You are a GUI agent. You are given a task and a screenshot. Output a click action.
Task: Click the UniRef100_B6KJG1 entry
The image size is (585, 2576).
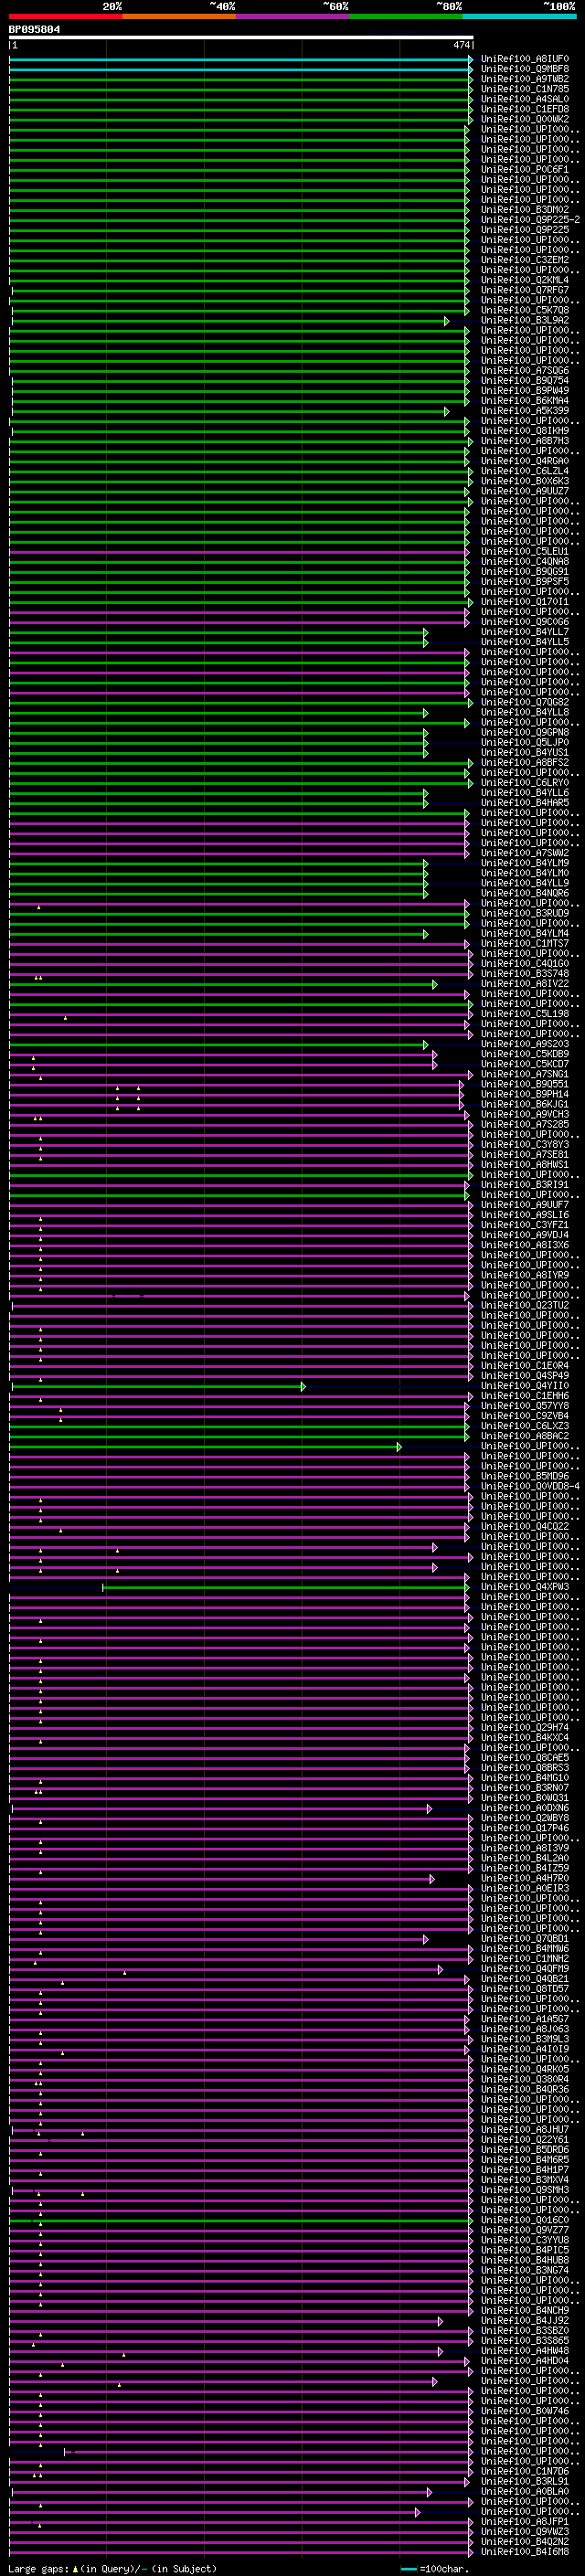pyautogui.click(x=524, y=1104)
